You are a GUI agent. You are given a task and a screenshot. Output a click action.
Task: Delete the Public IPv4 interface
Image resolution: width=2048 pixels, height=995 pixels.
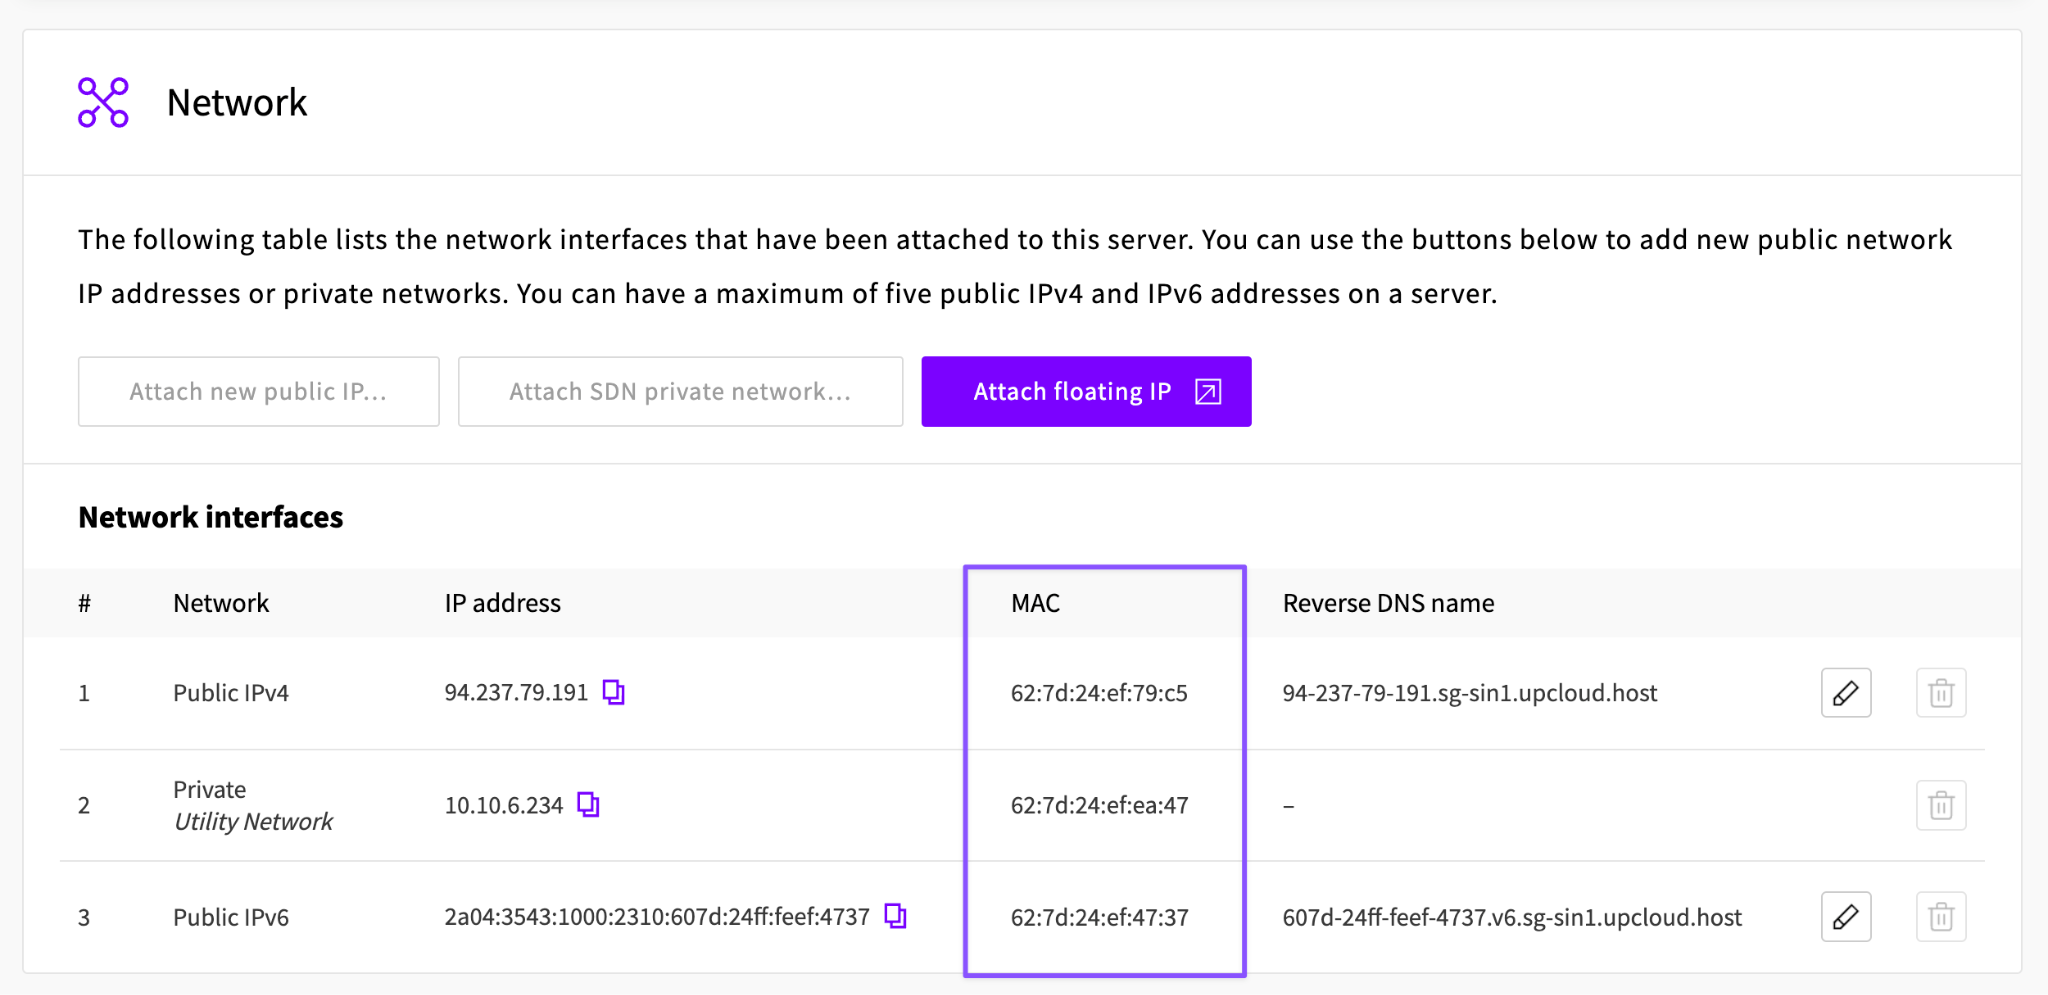click(x=1941, y=693)
